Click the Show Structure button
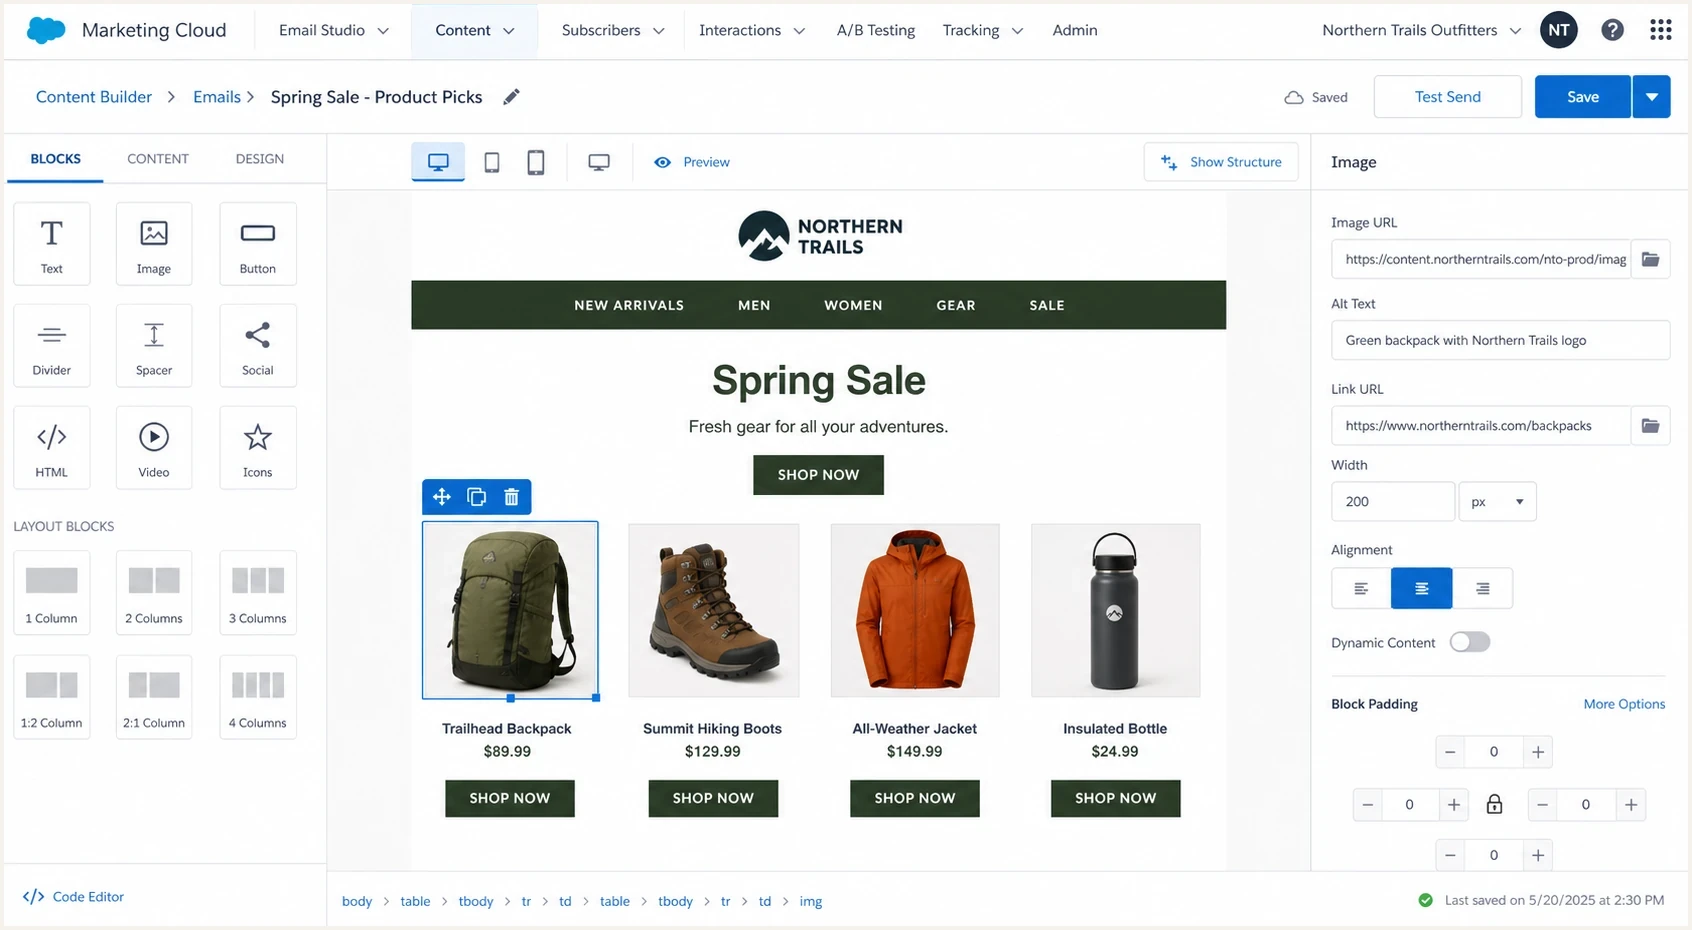Image resolution: width=1692 pixels, height=930 pixels. (x=1221, y=162)
